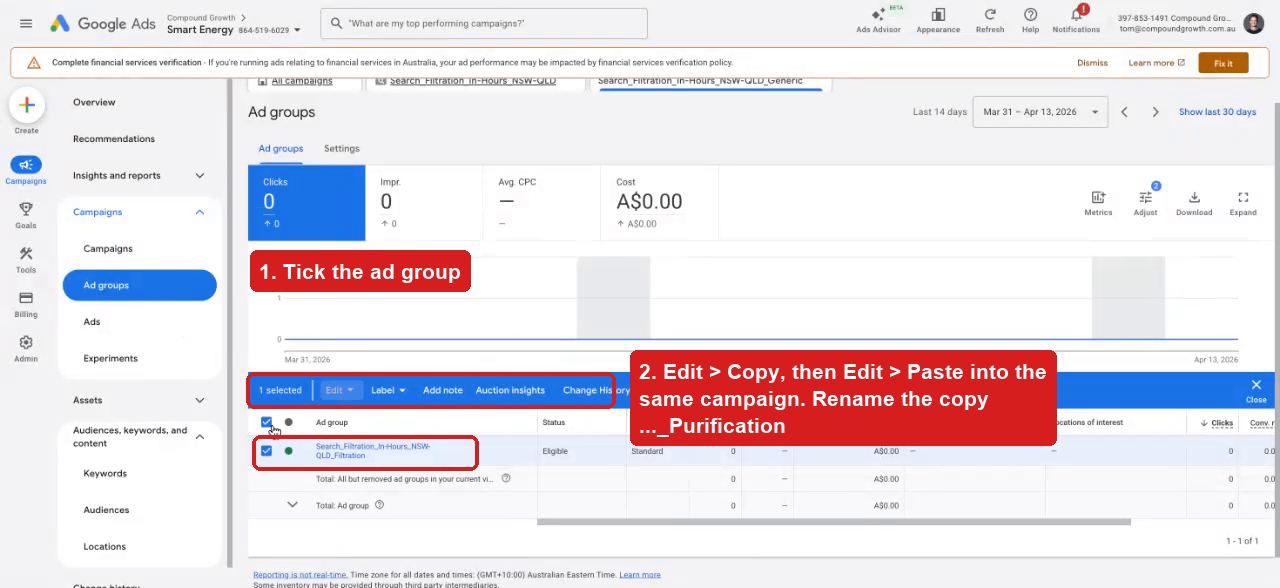Download the ad groups report

coord(1194,203)
